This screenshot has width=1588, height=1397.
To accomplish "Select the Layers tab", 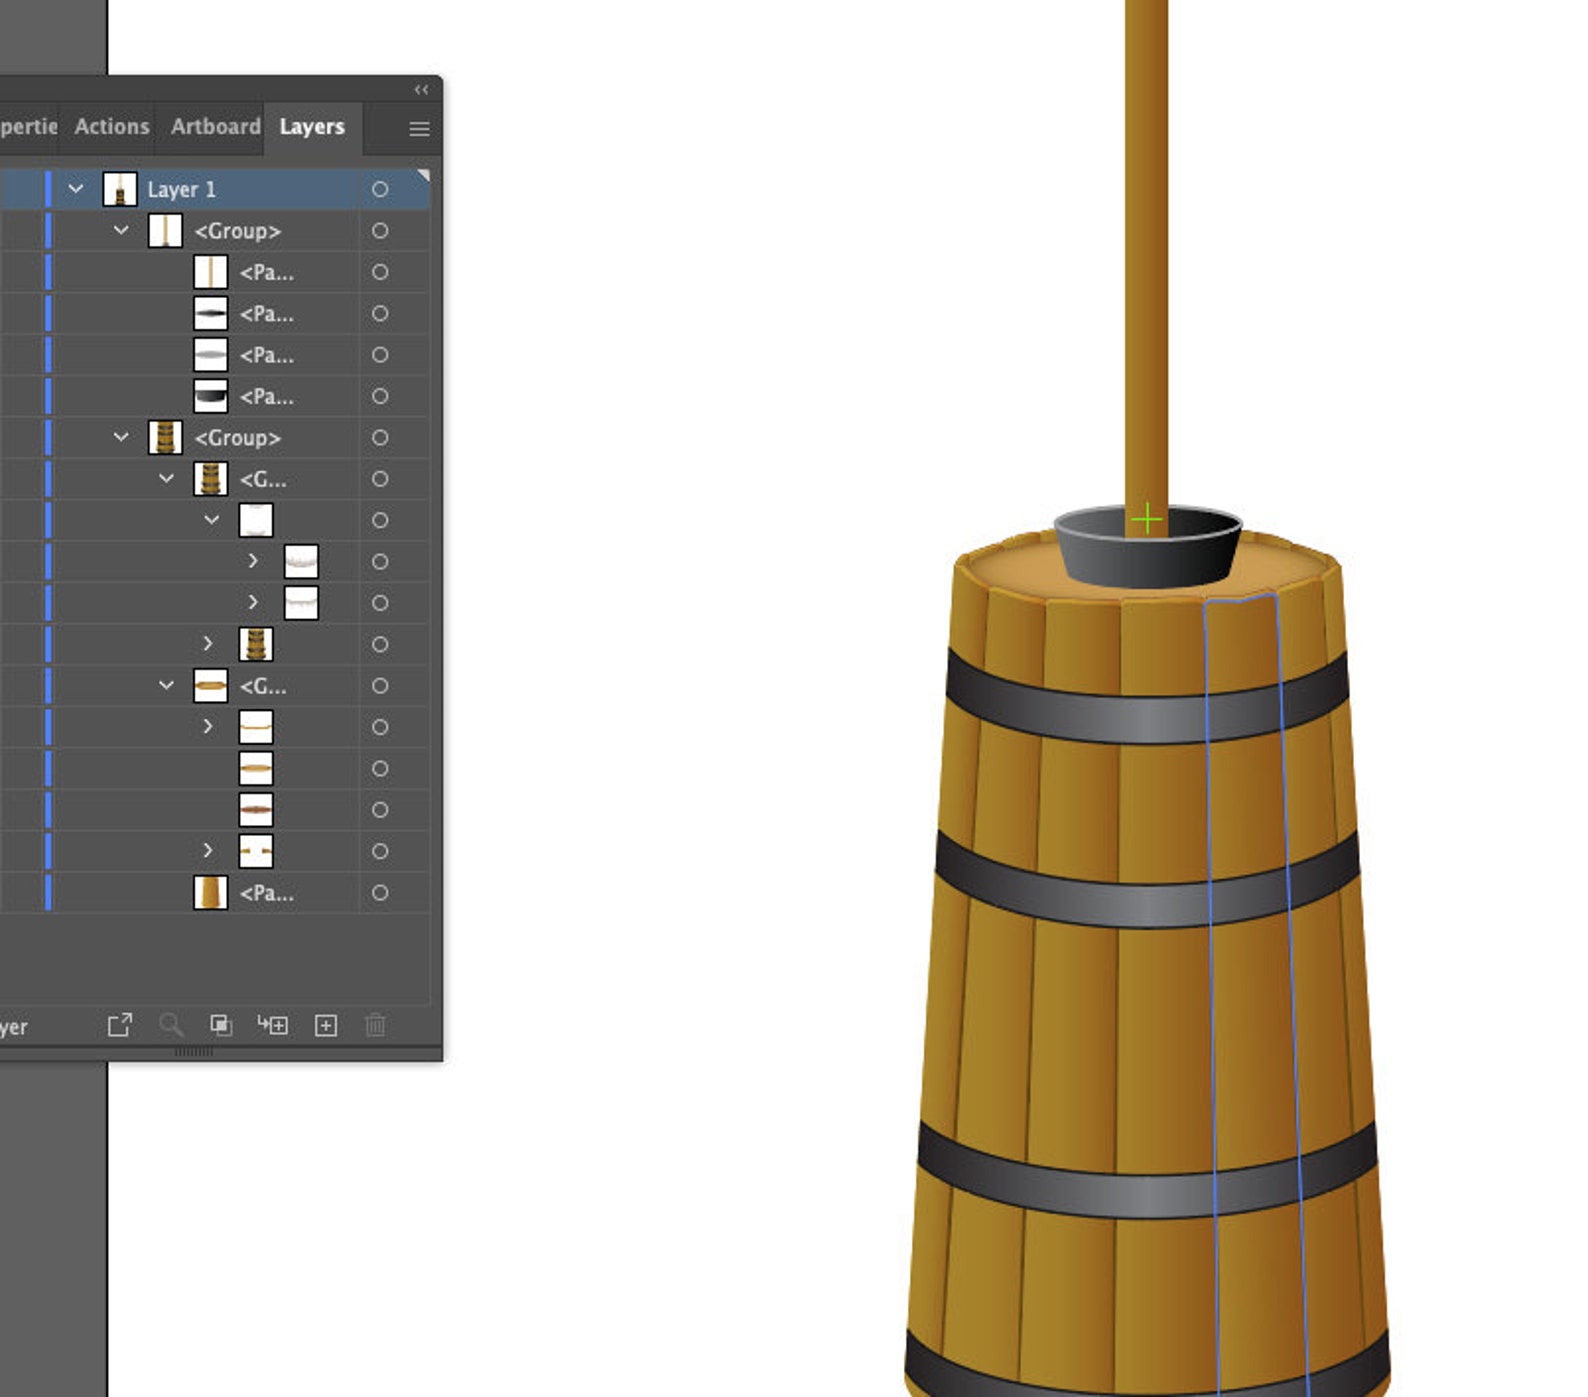I will [x=312, y=127].
